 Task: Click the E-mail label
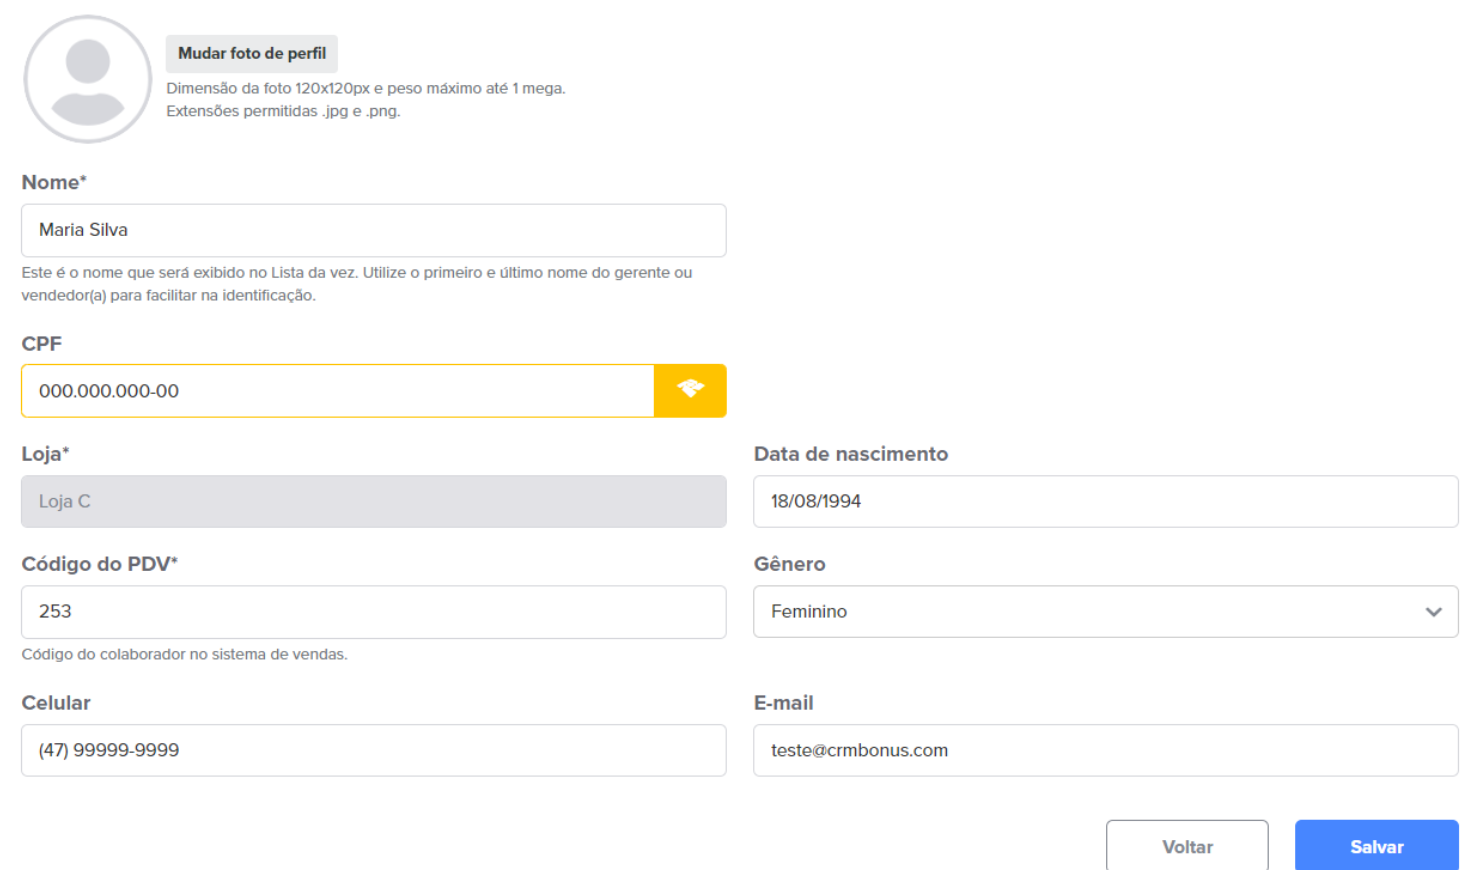tap(784, 703)
